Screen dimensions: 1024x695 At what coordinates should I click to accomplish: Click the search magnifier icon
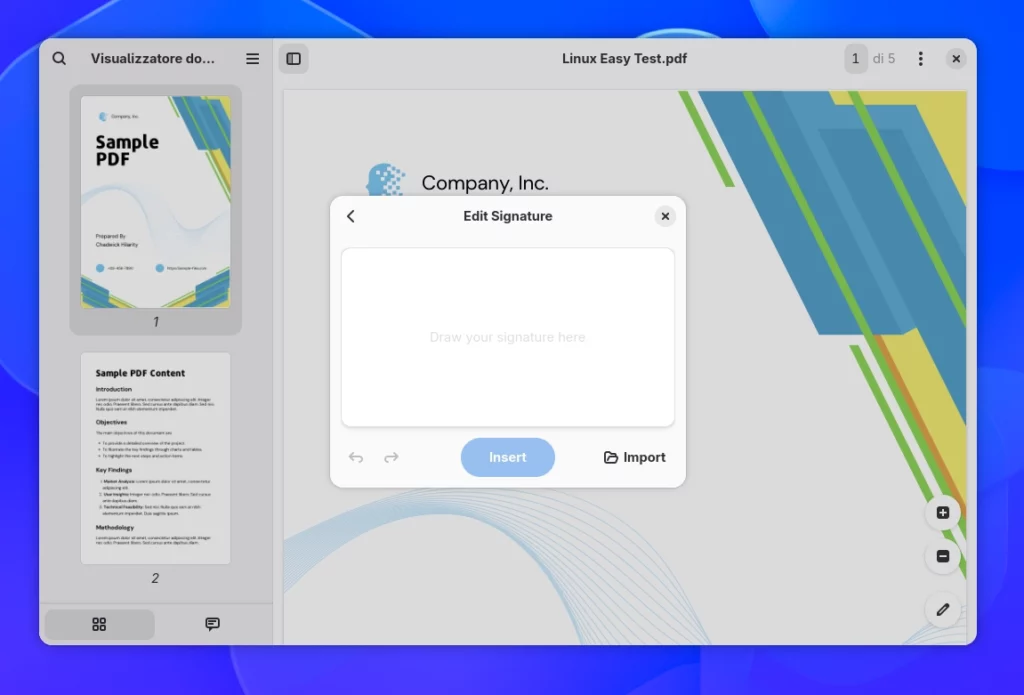pyautogui.click(x=59, y=59)
